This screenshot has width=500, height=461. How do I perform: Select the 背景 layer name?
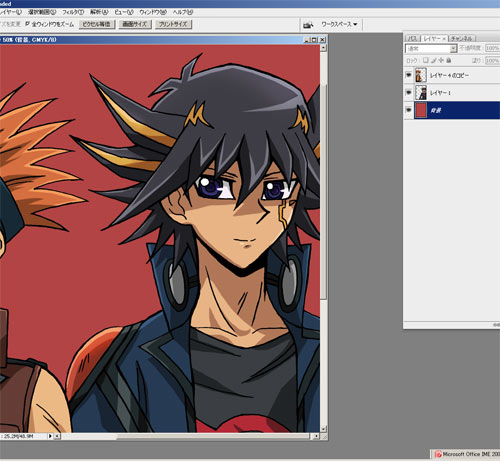pyautogui.click(x=436, y=110)
